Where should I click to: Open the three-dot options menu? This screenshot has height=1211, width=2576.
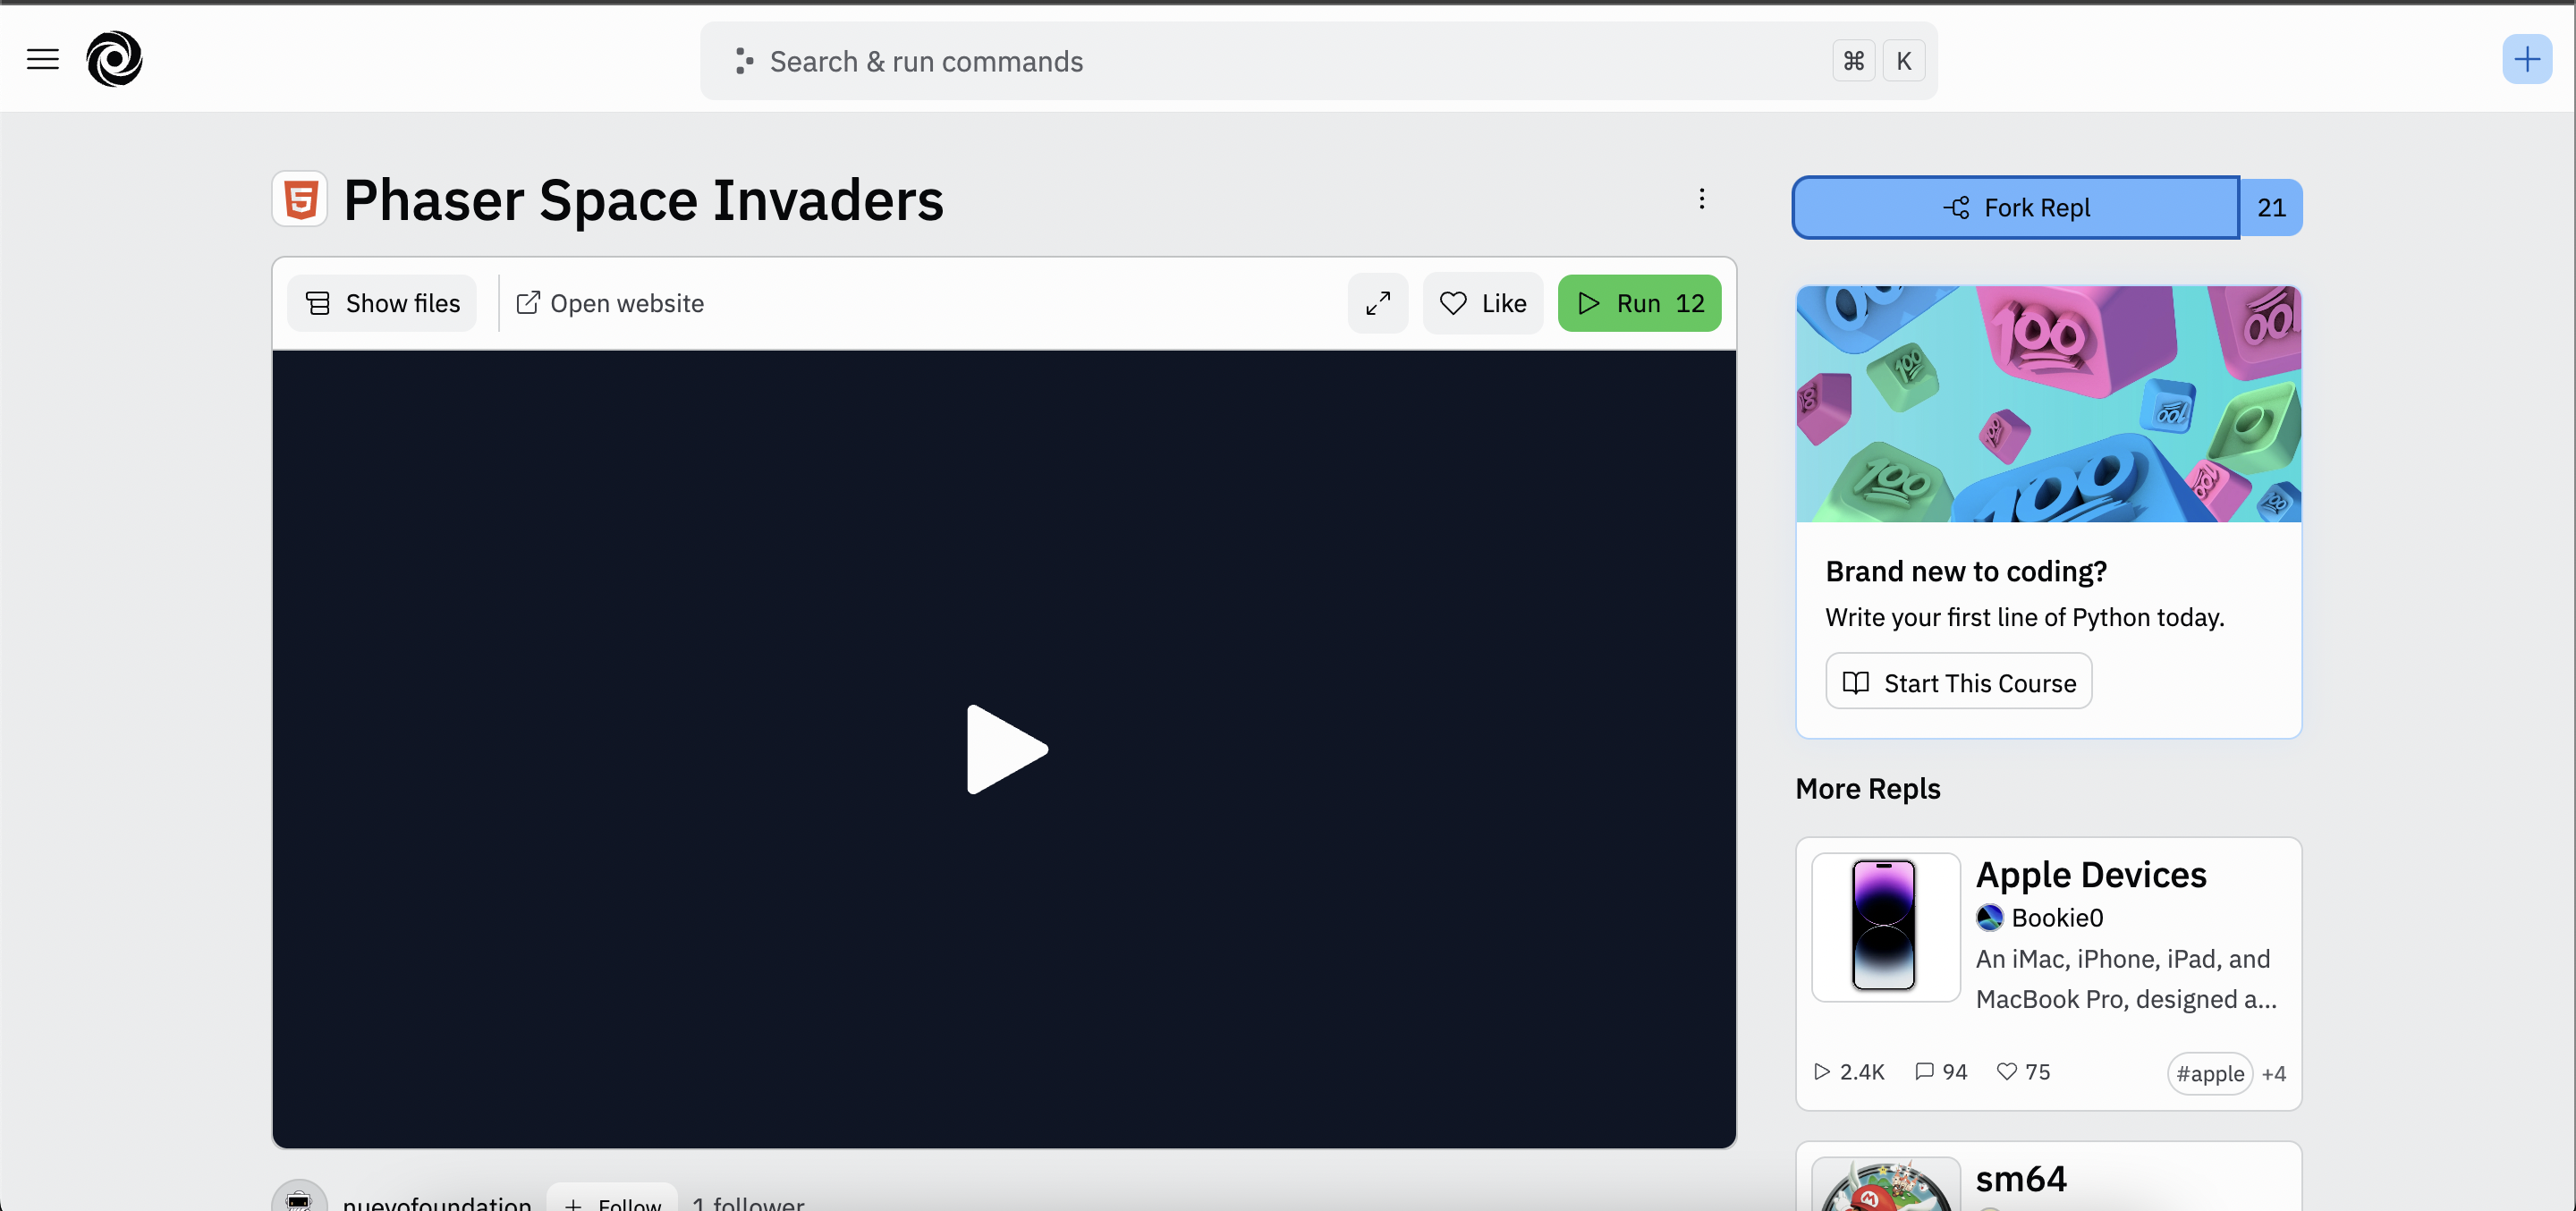(x=1701, y=199)
